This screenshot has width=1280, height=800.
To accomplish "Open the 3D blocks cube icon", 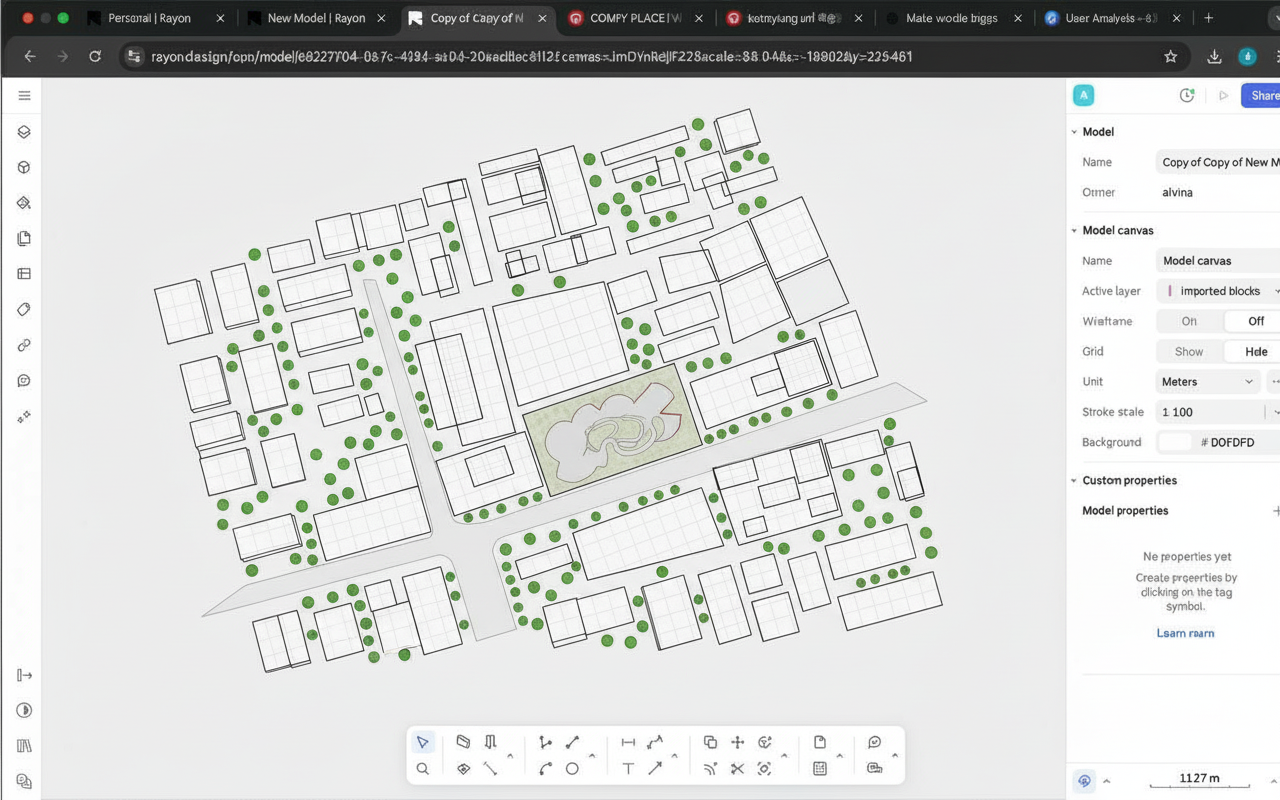I will pos(24,167).
